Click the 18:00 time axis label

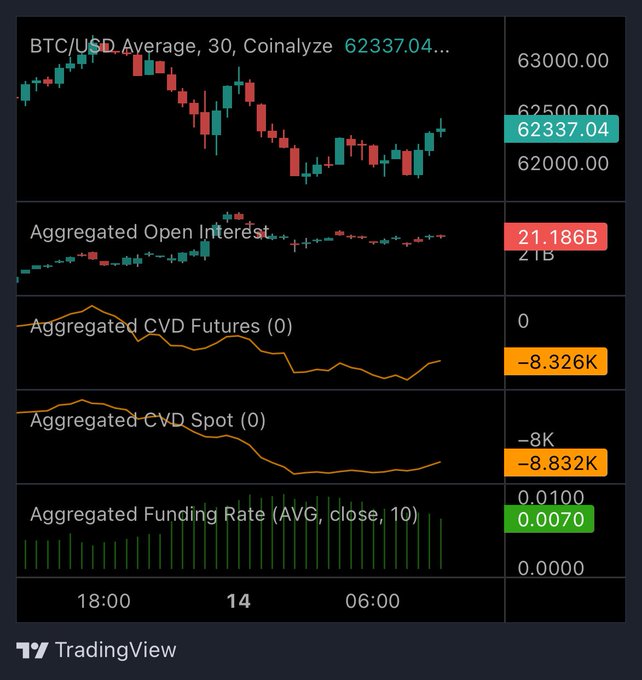point(104,601)
